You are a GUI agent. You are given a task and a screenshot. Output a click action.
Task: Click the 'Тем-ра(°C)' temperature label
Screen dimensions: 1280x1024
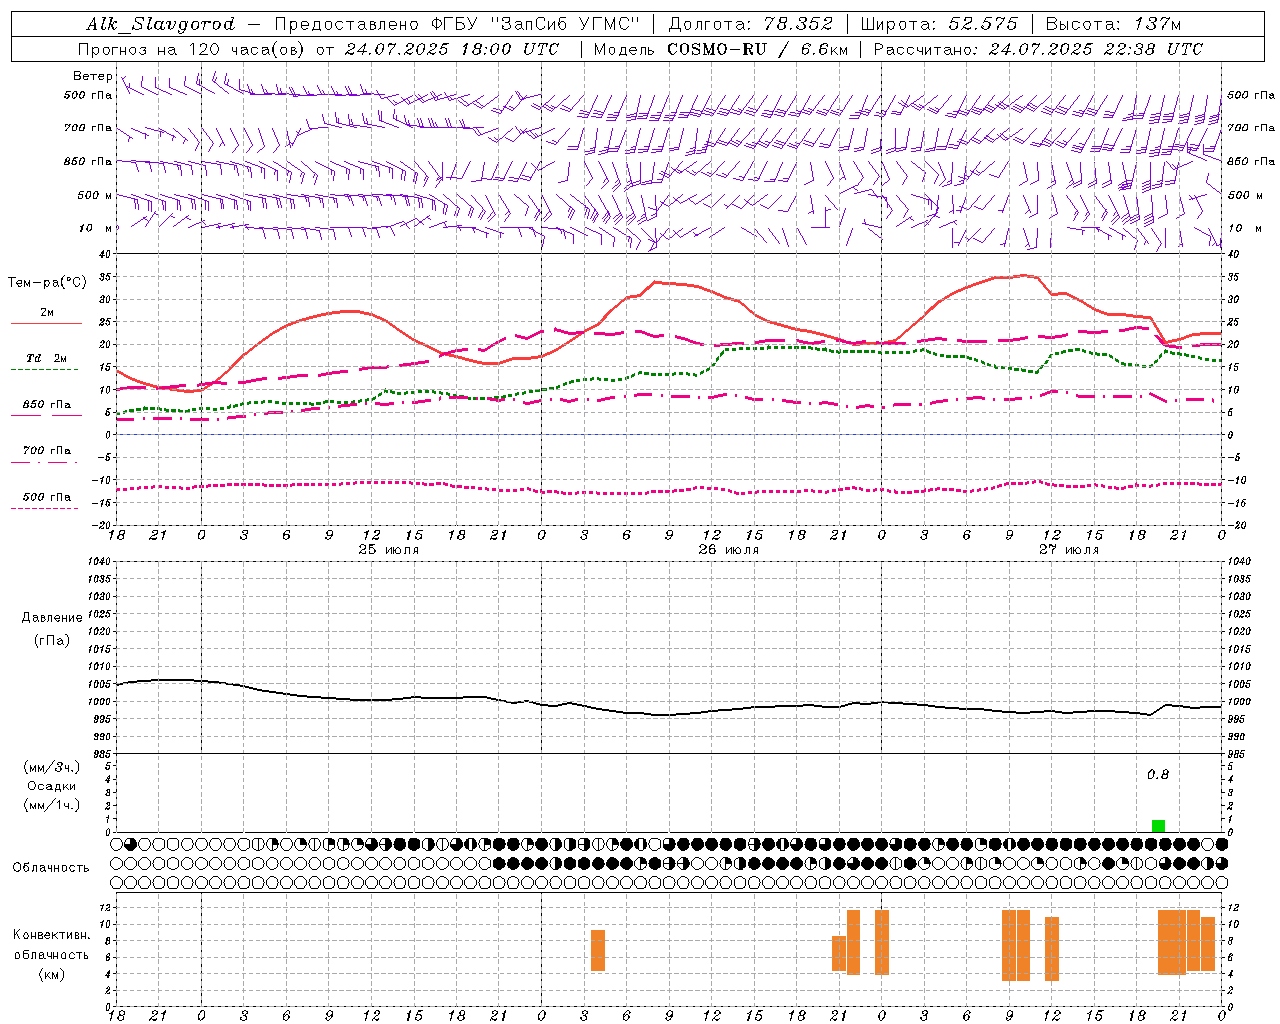pos(47,283)
